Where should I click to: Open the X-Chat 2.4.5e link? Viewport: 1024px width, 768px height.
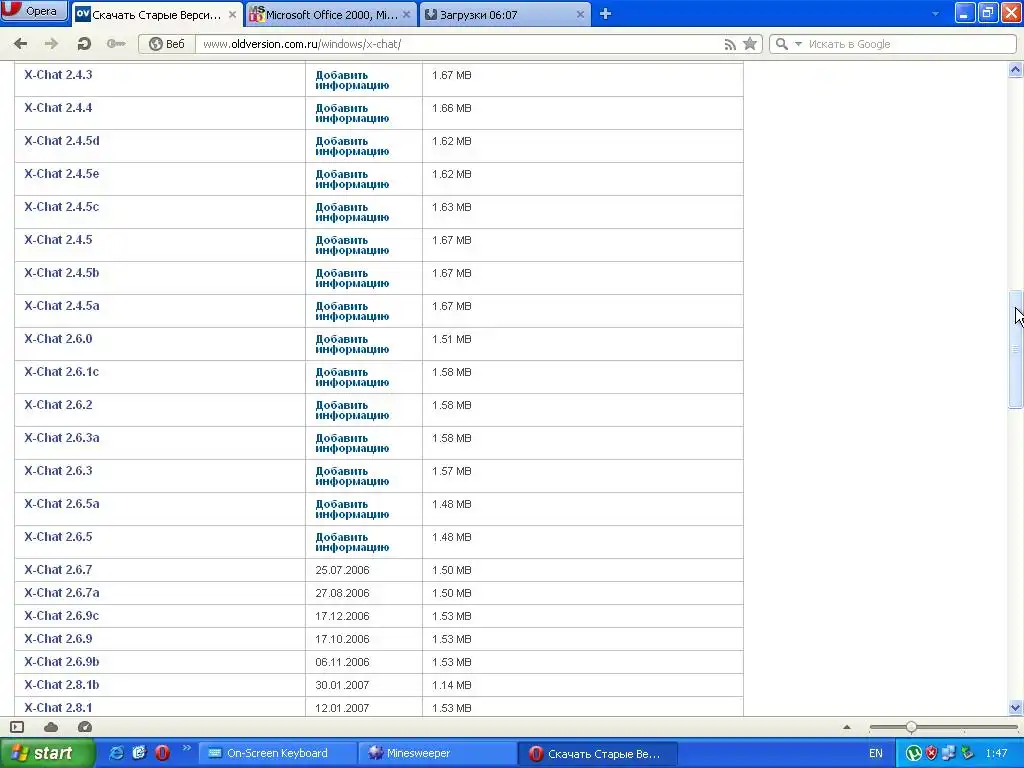click(x=62, y=173)
